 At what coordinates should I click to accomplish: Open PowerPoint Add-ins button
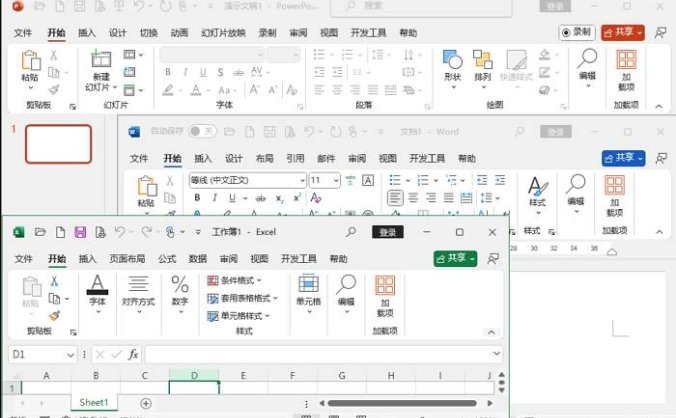(x=626, y=71)
